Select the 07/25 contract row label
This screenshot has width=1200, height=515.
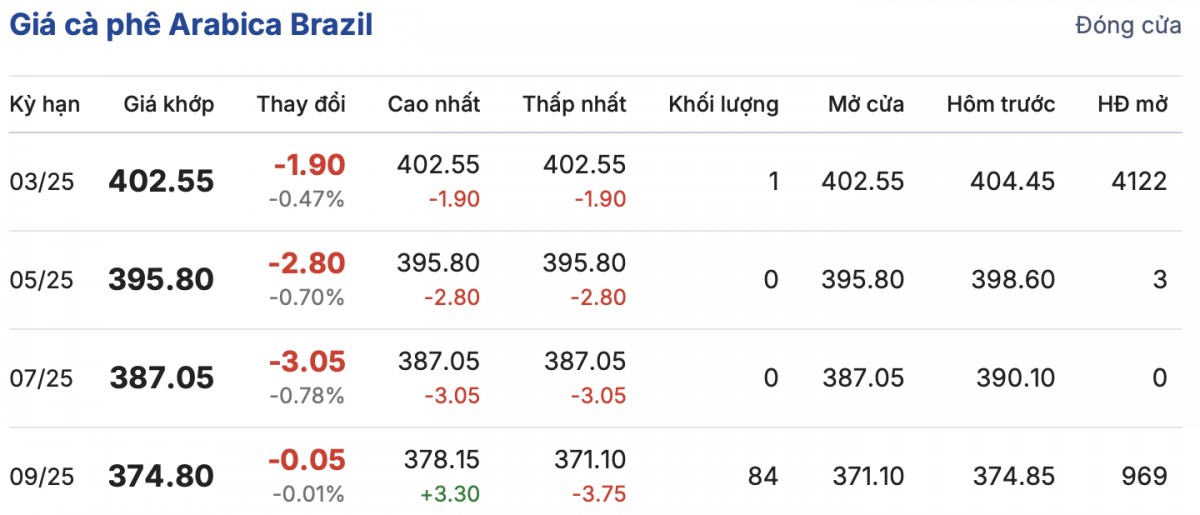tap(41, 378)
